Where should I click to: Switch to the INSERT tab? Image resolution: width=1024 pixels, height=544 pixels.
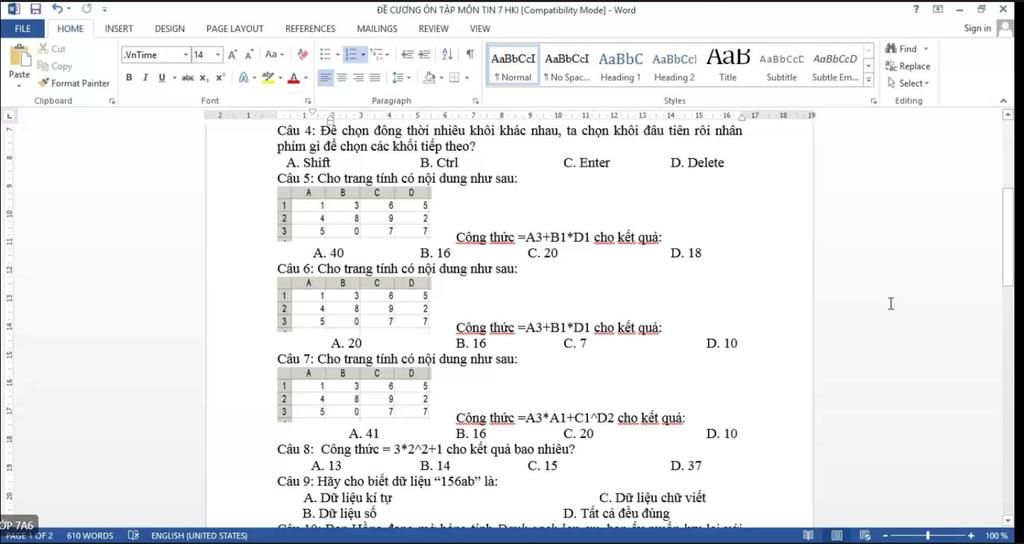[119, 29]
